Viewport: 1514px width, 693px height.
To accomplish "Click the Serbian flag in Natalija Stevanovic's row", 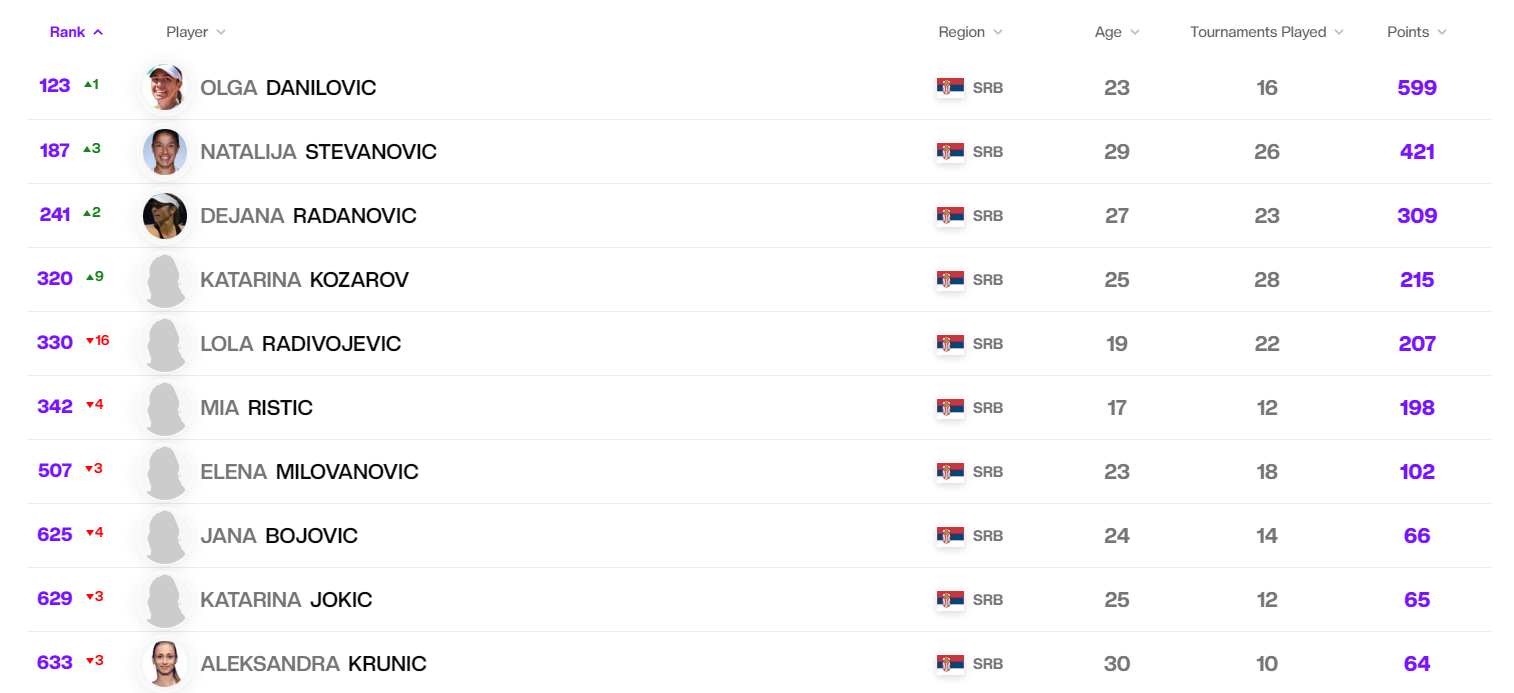I will click(x=950, y=152).
